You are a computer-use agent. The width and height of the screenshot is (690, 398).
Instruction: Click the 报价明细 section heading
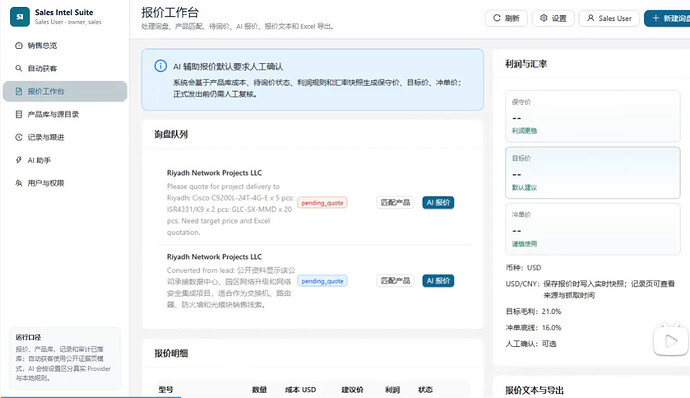click(x=171, y=353)
